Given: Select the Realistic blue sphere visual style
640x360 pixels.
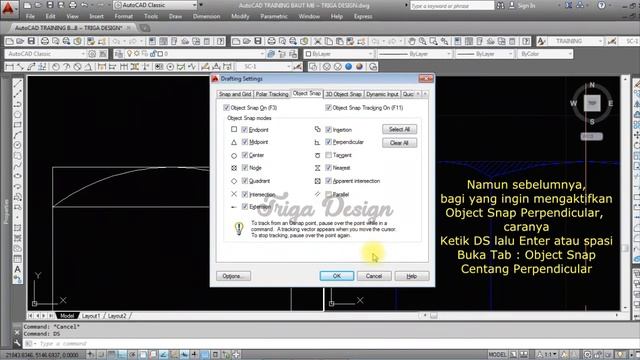Looking at the screenshot, I should click(349, 67).
